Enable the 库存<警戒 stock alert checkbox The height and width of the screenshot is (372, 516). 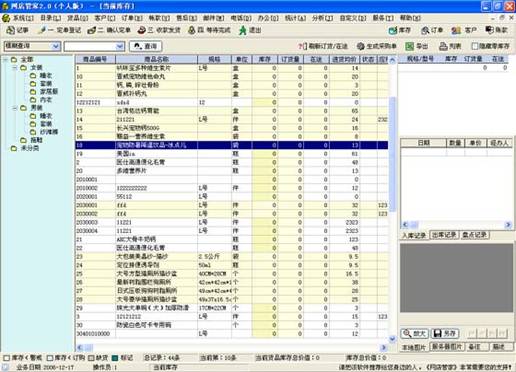pyautogui.click(x=6, y=358)
